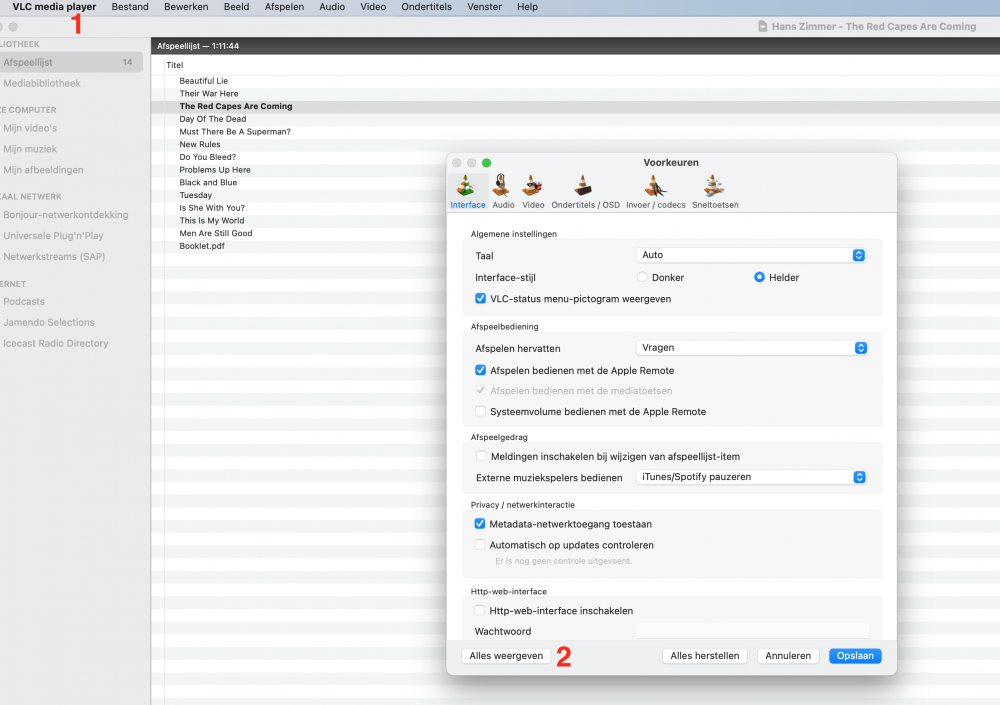Viewport: 1000px width, 705px height.
Task: Click the Opslaan button
Action: click(x=855, y=656)
